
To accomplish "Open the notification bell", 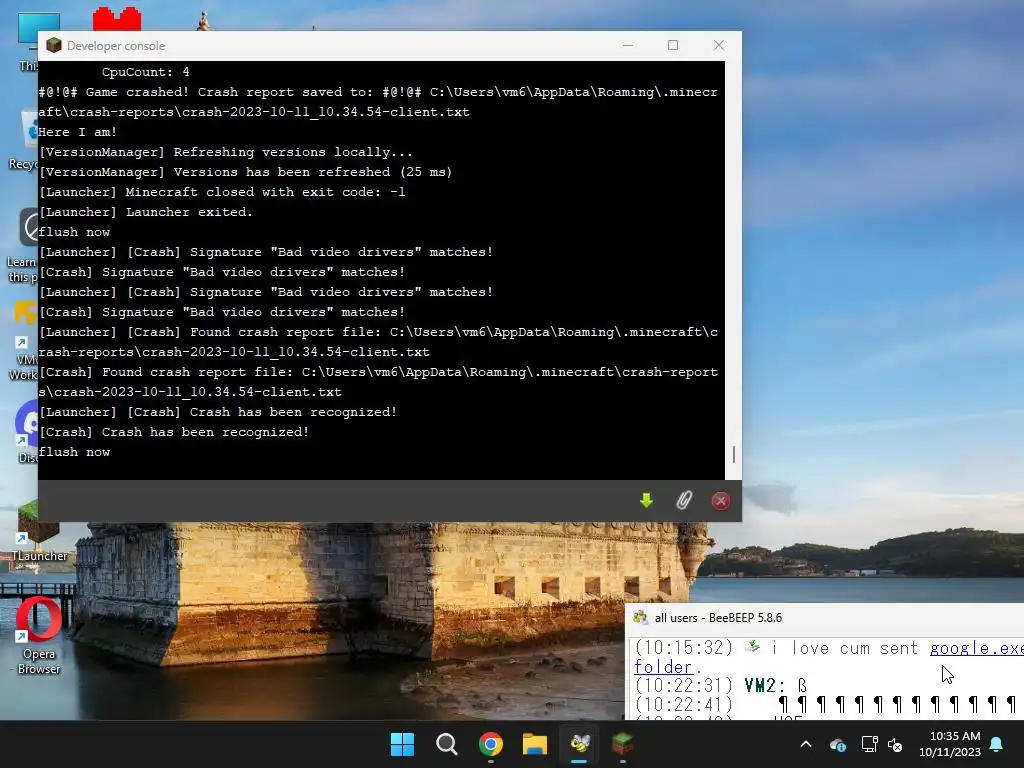I will coord(996,744).
